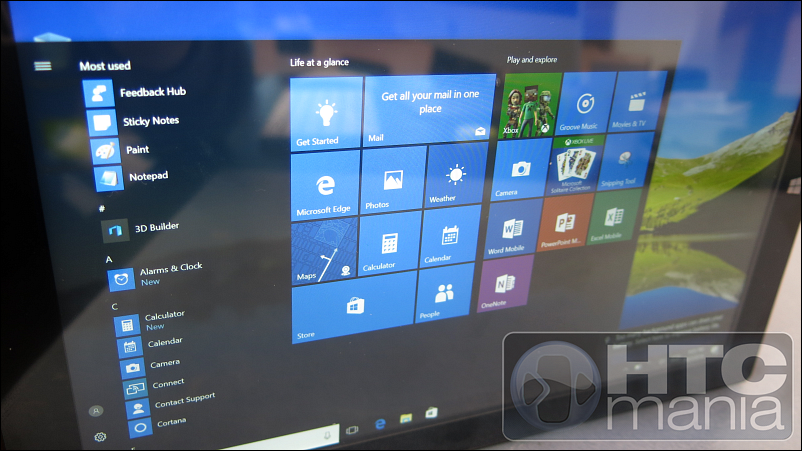
Task: Launch the Excel Mobile tile
Action: 613,217
